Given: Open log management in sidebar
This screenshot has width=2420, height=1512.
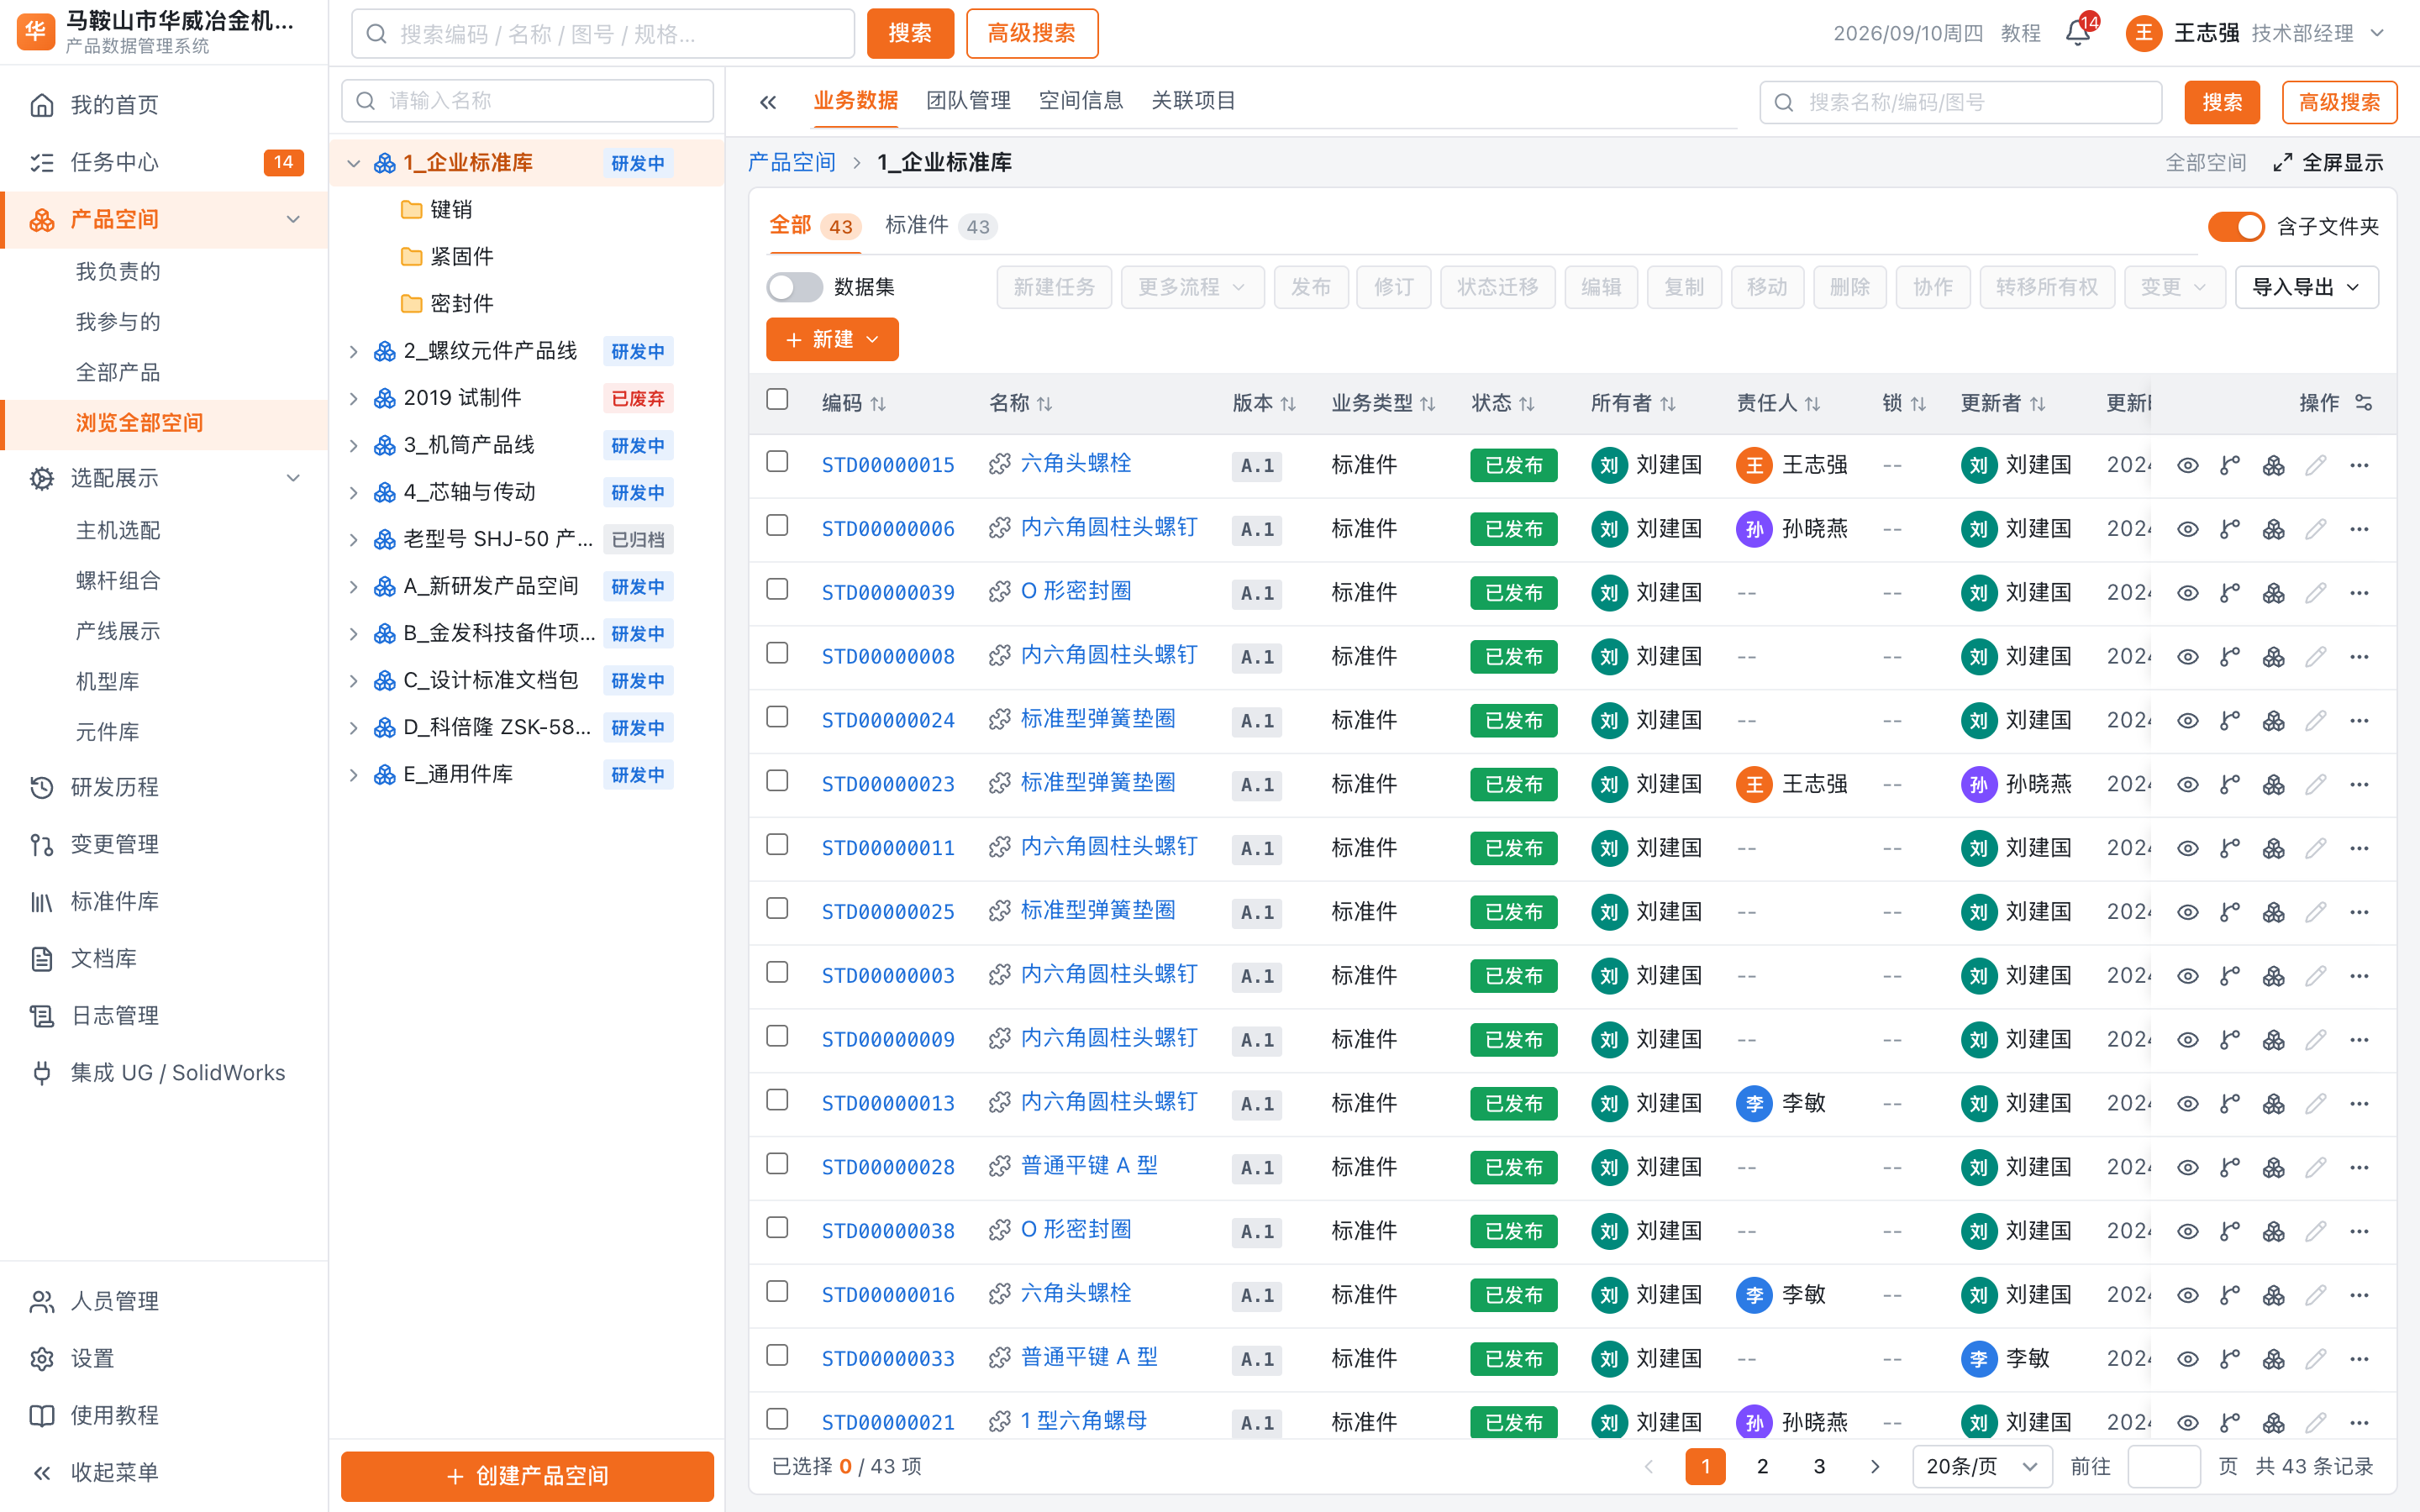Looking at the screenshot, I should coord(164,1015).
